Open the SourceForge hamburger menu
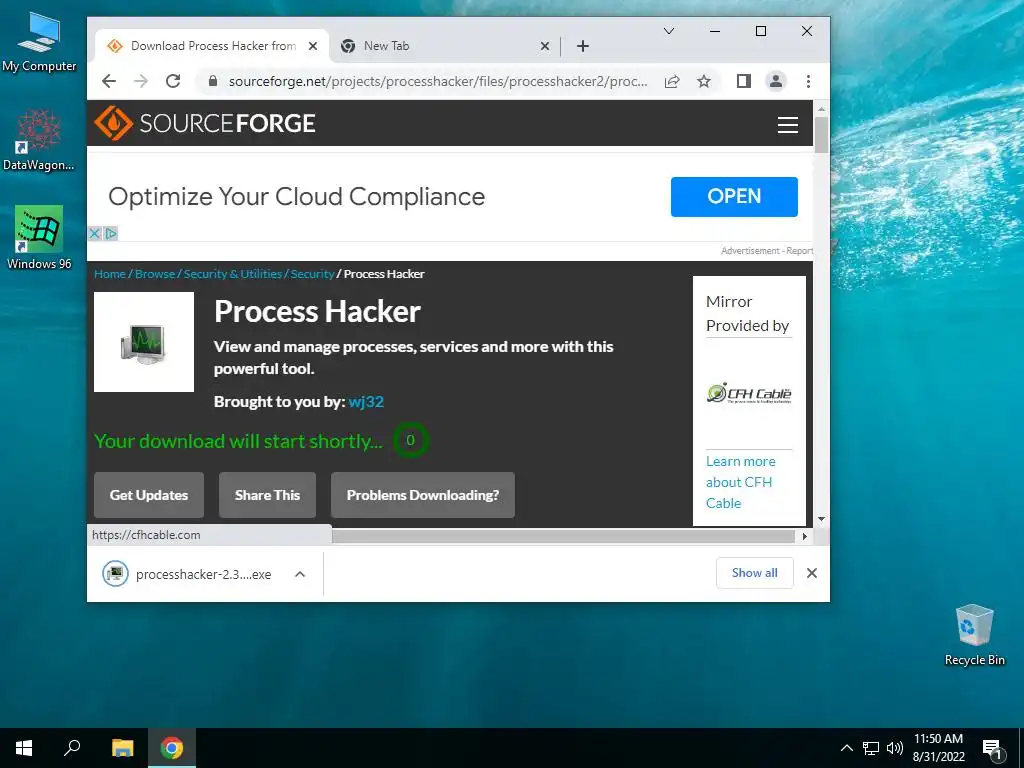The height and width of the screenshot is (768, 1024). 788,124
